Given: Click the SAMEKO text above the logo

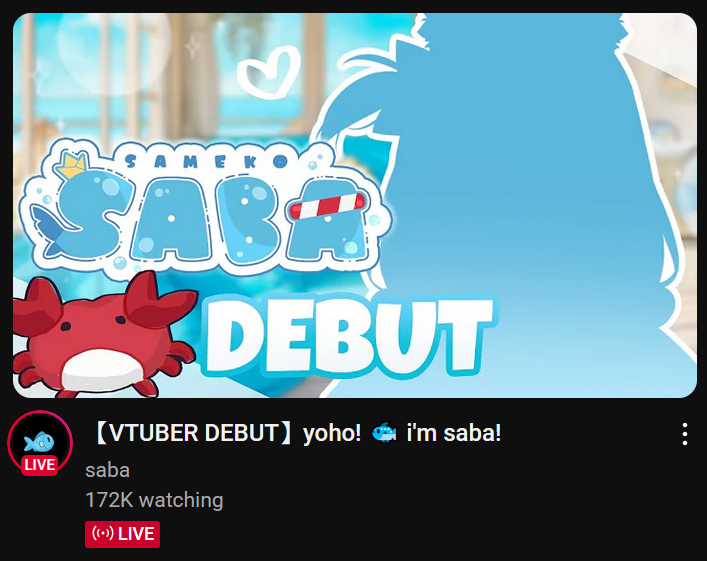Looking at the screenshot, I should pos(206,161).
